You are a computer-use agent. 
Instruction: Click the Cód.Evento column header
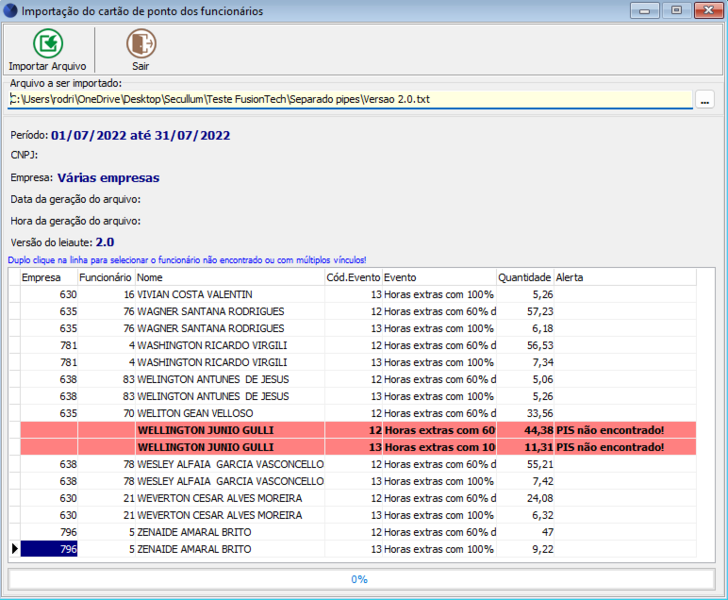(354, 277)
